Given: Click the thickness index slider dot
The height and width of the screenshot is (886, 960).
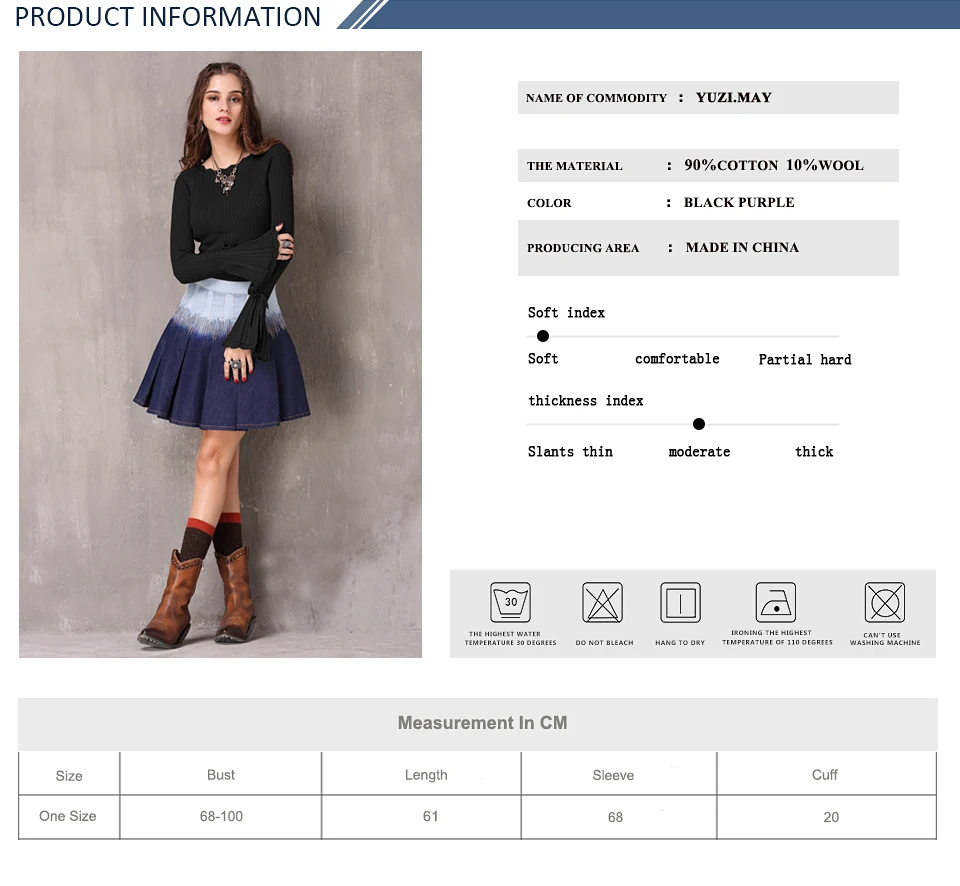Looking at the screenshot, I should [x=699, y=424].
